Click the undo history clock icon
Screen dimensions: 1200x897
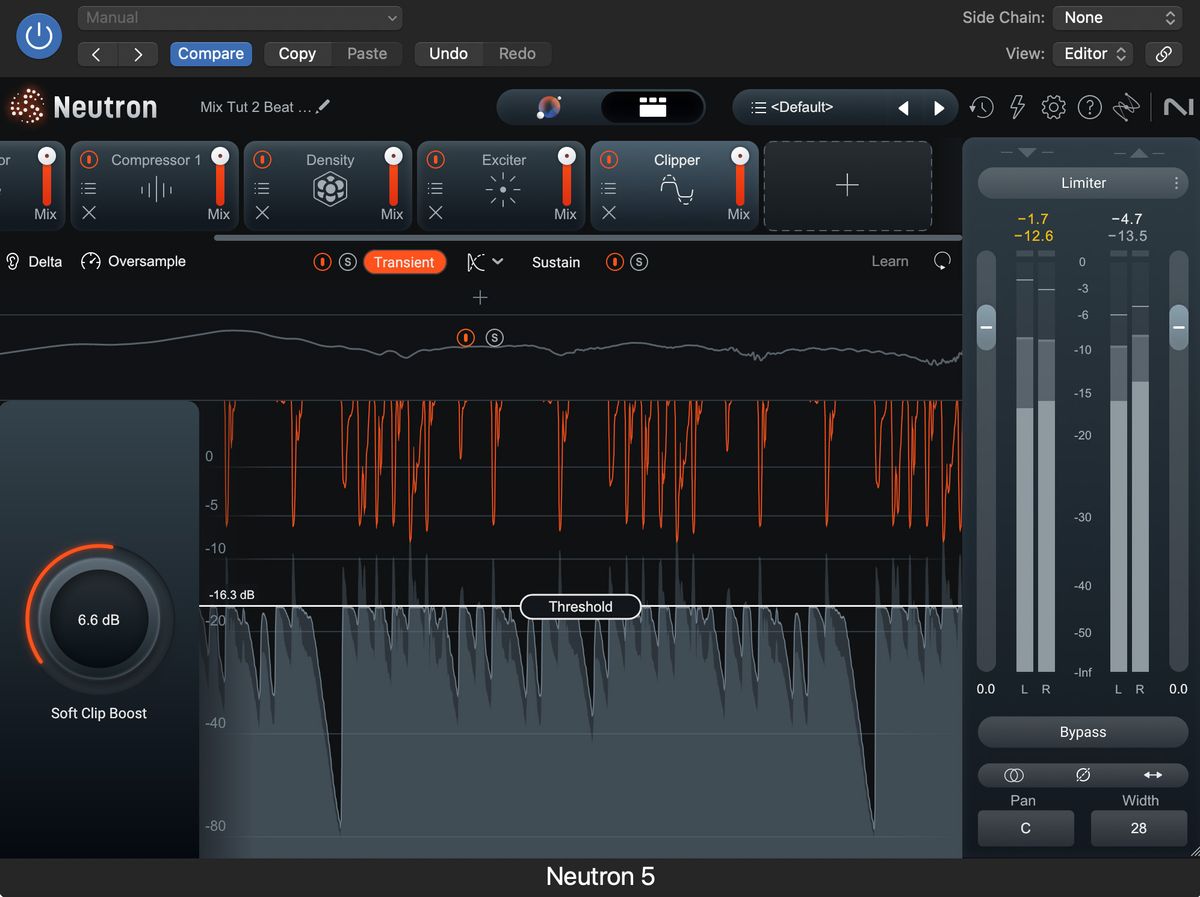click(x=981, y=107)
